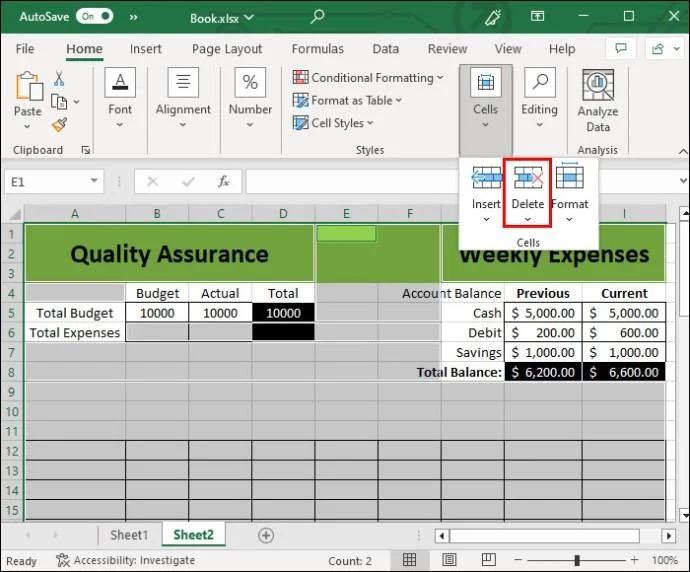Select cell B5 with value 10000
This screenshot has width=690, height=572.
[157, 313]
